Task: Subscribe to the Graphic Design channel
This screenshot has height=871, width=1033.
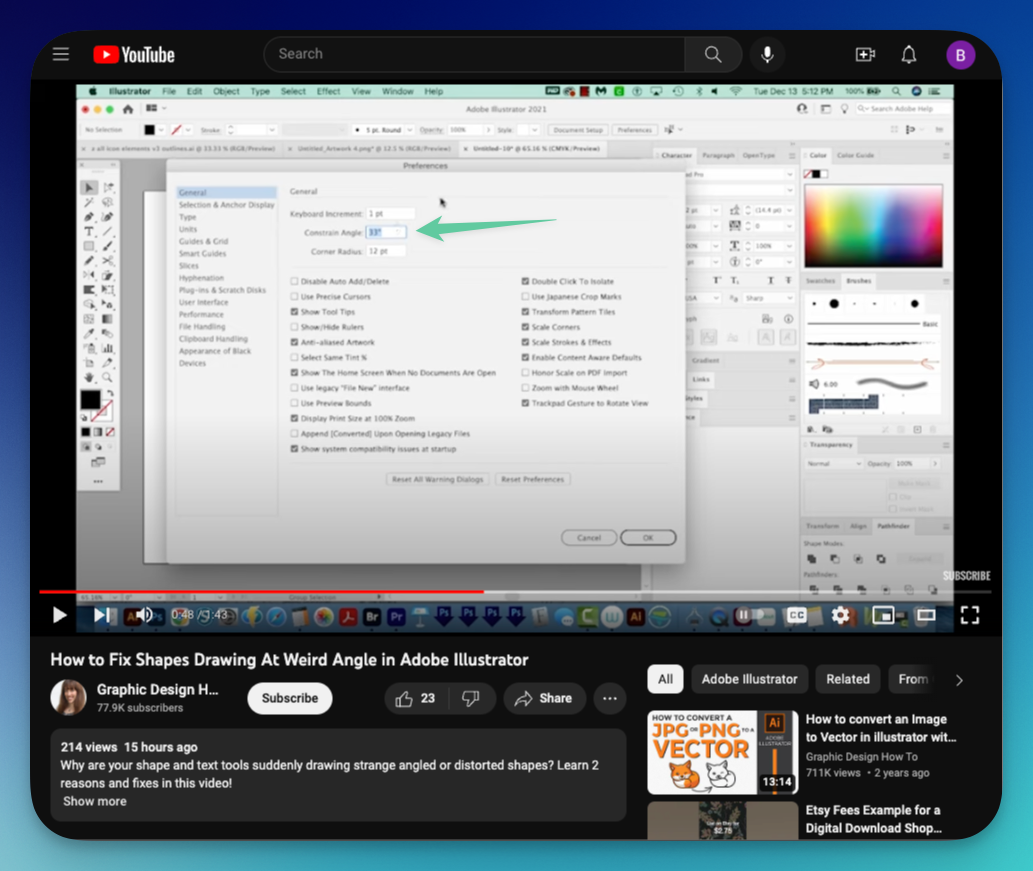Action: [290, 698]
